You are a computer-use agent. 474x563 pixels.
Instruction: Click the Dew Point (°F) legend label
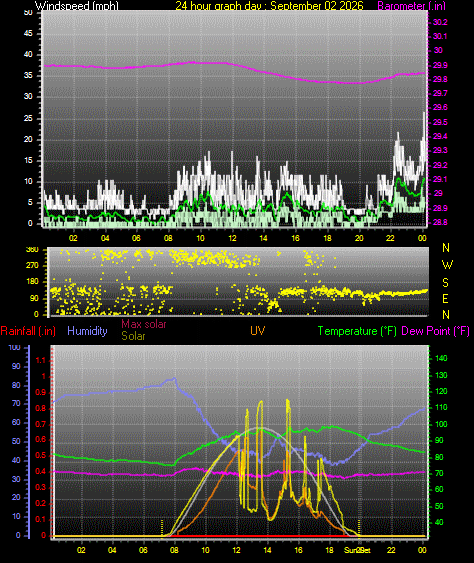pos(436,331)
